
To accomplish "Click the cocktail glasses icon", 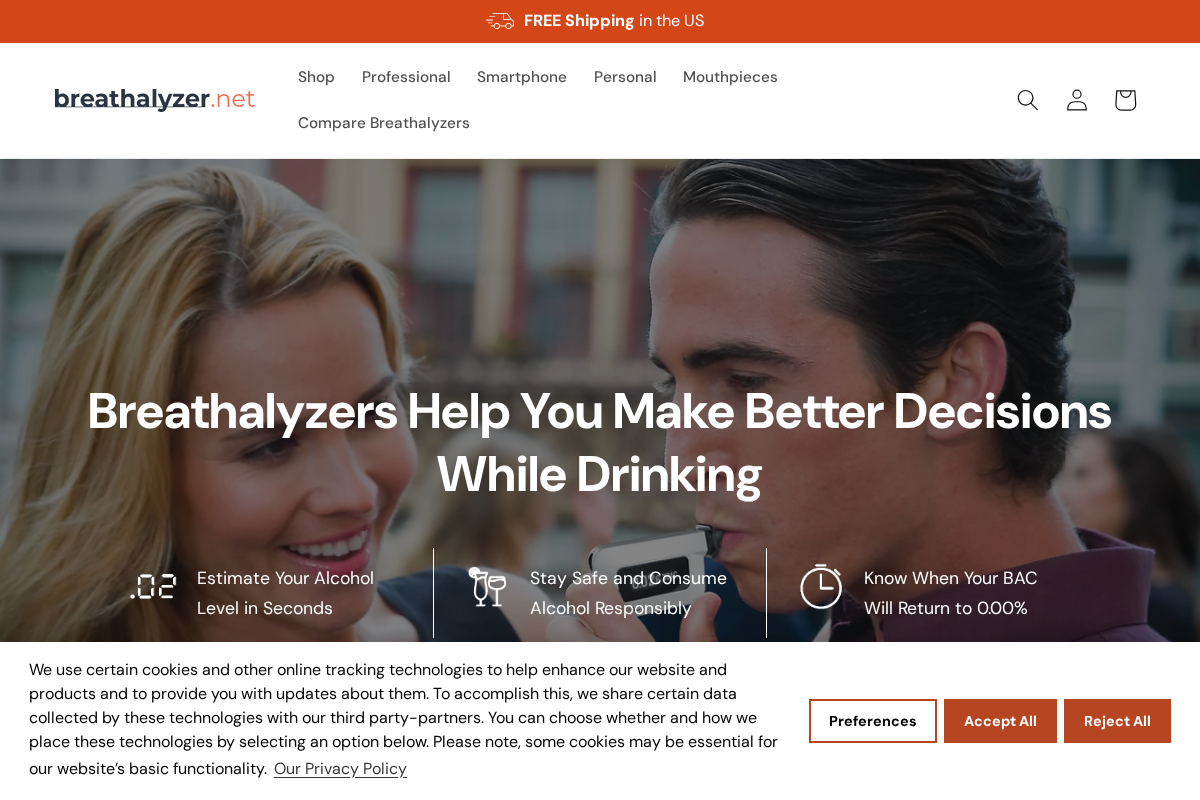I will coord(487,587).
